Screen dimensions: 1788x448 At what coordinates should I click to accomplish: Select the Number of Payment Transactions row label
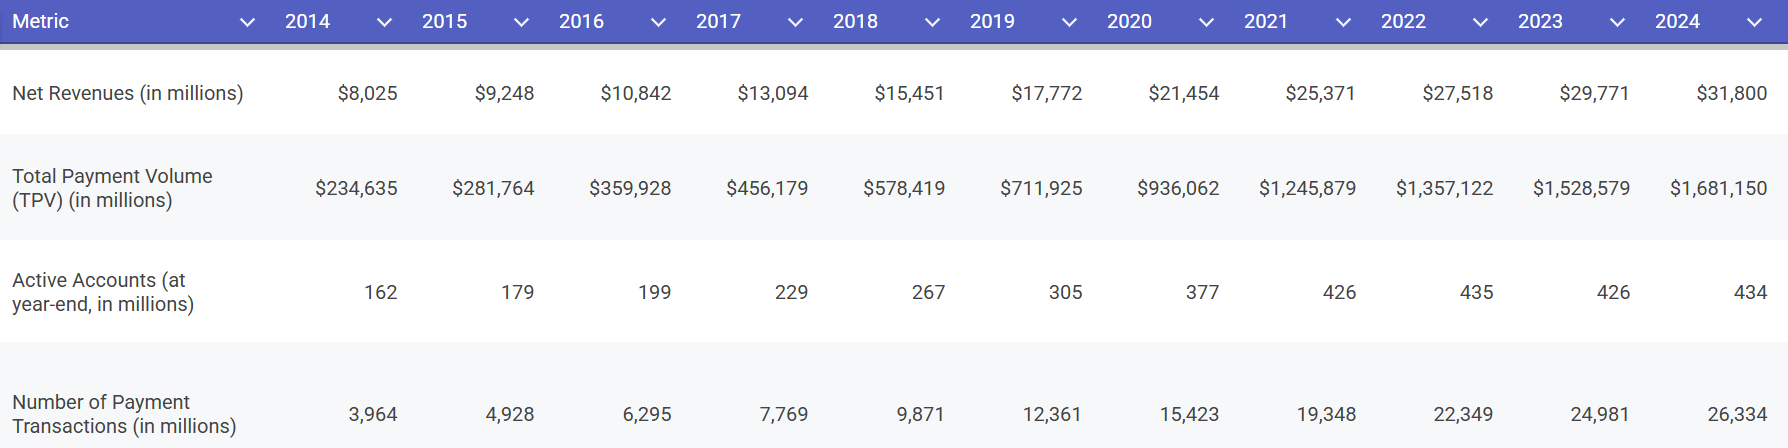[124, 414]
